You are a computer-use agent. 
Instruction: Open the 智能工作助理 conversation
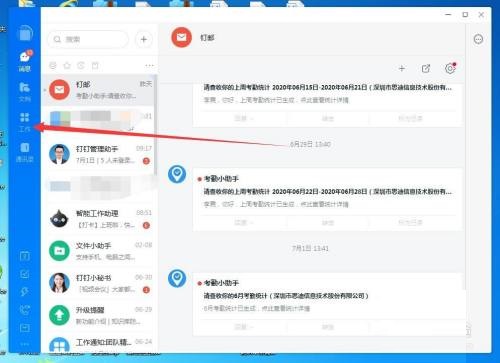(x=99, y=219)
